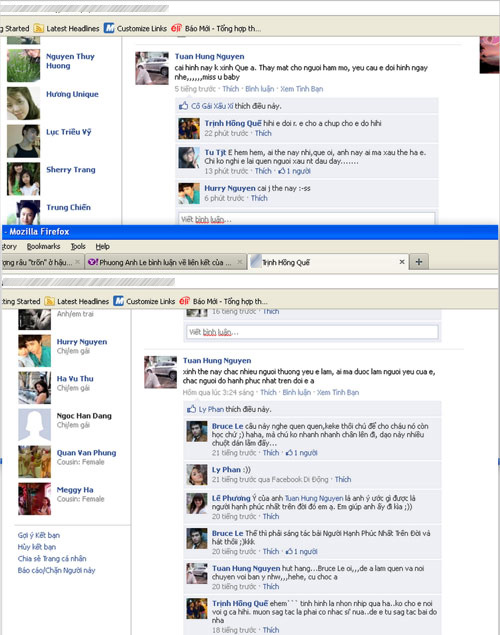Click Xem Tình Bạn on upper post
Viewport: 500px width, 635px height.
tap(302, 89)
